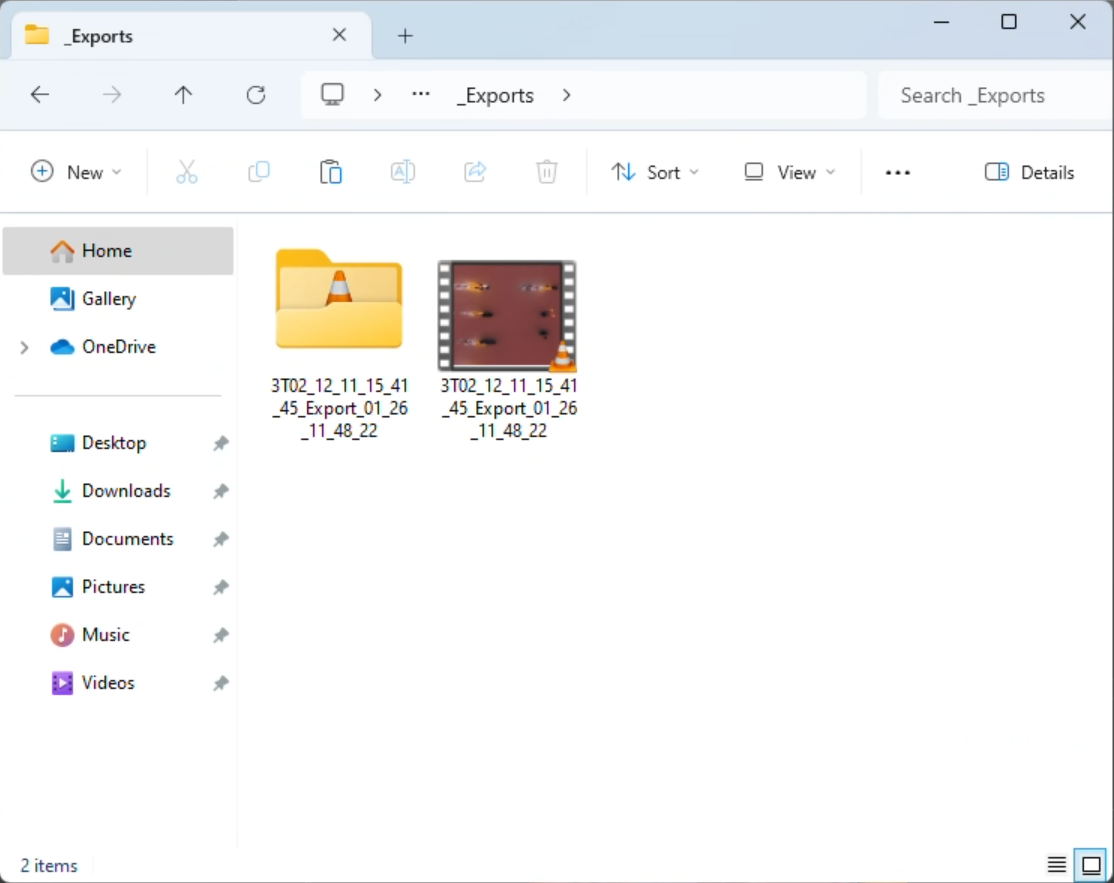
Task: Switch to large thumbnails view in status bar
Action: (x=1091, y=865)
